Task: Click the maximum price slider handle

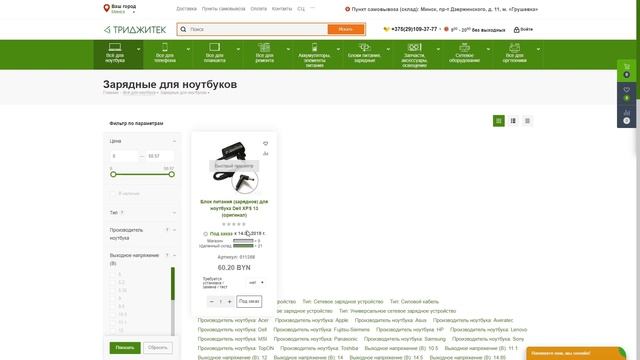Action: coord(172,174)
